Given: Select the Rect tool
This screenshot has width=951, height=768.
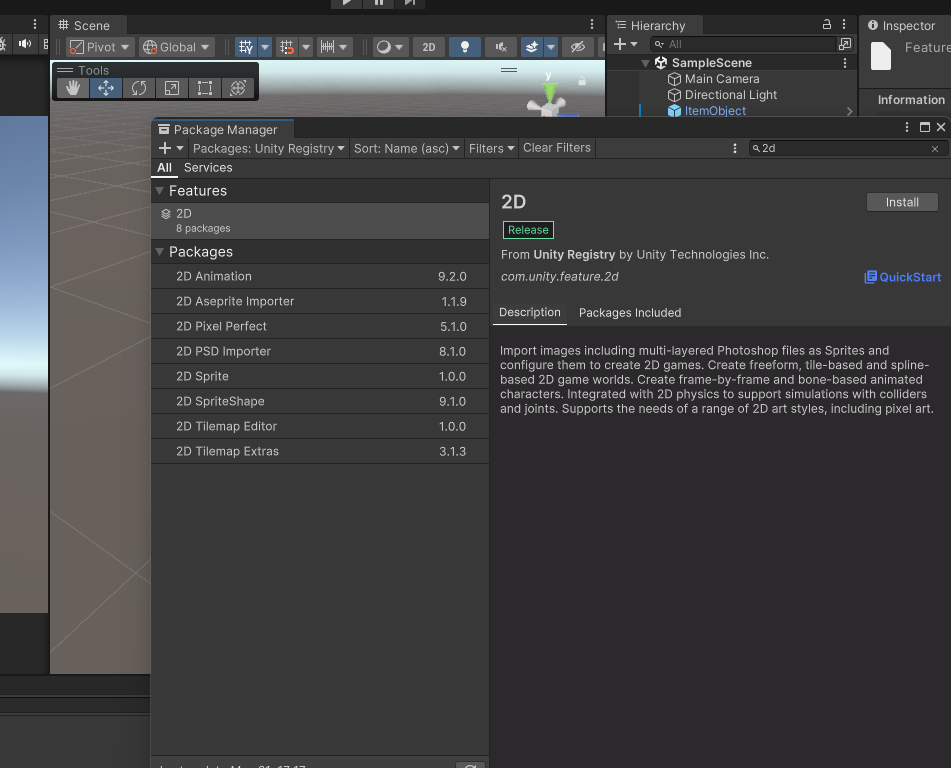Looking at the screenshot, I should [205, 88].
